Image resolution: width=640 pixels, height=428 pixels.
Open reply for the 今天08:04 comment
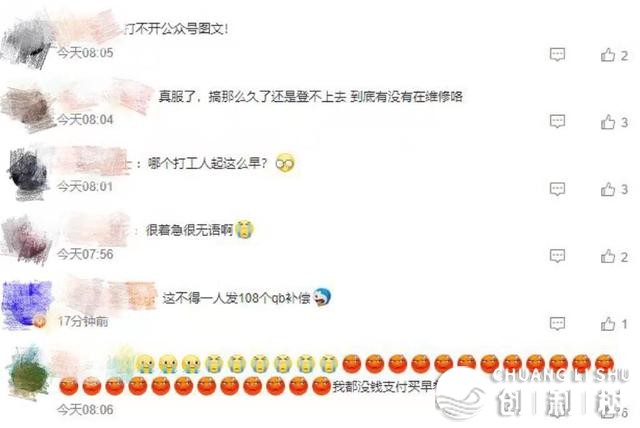click(x=558, y=121)
